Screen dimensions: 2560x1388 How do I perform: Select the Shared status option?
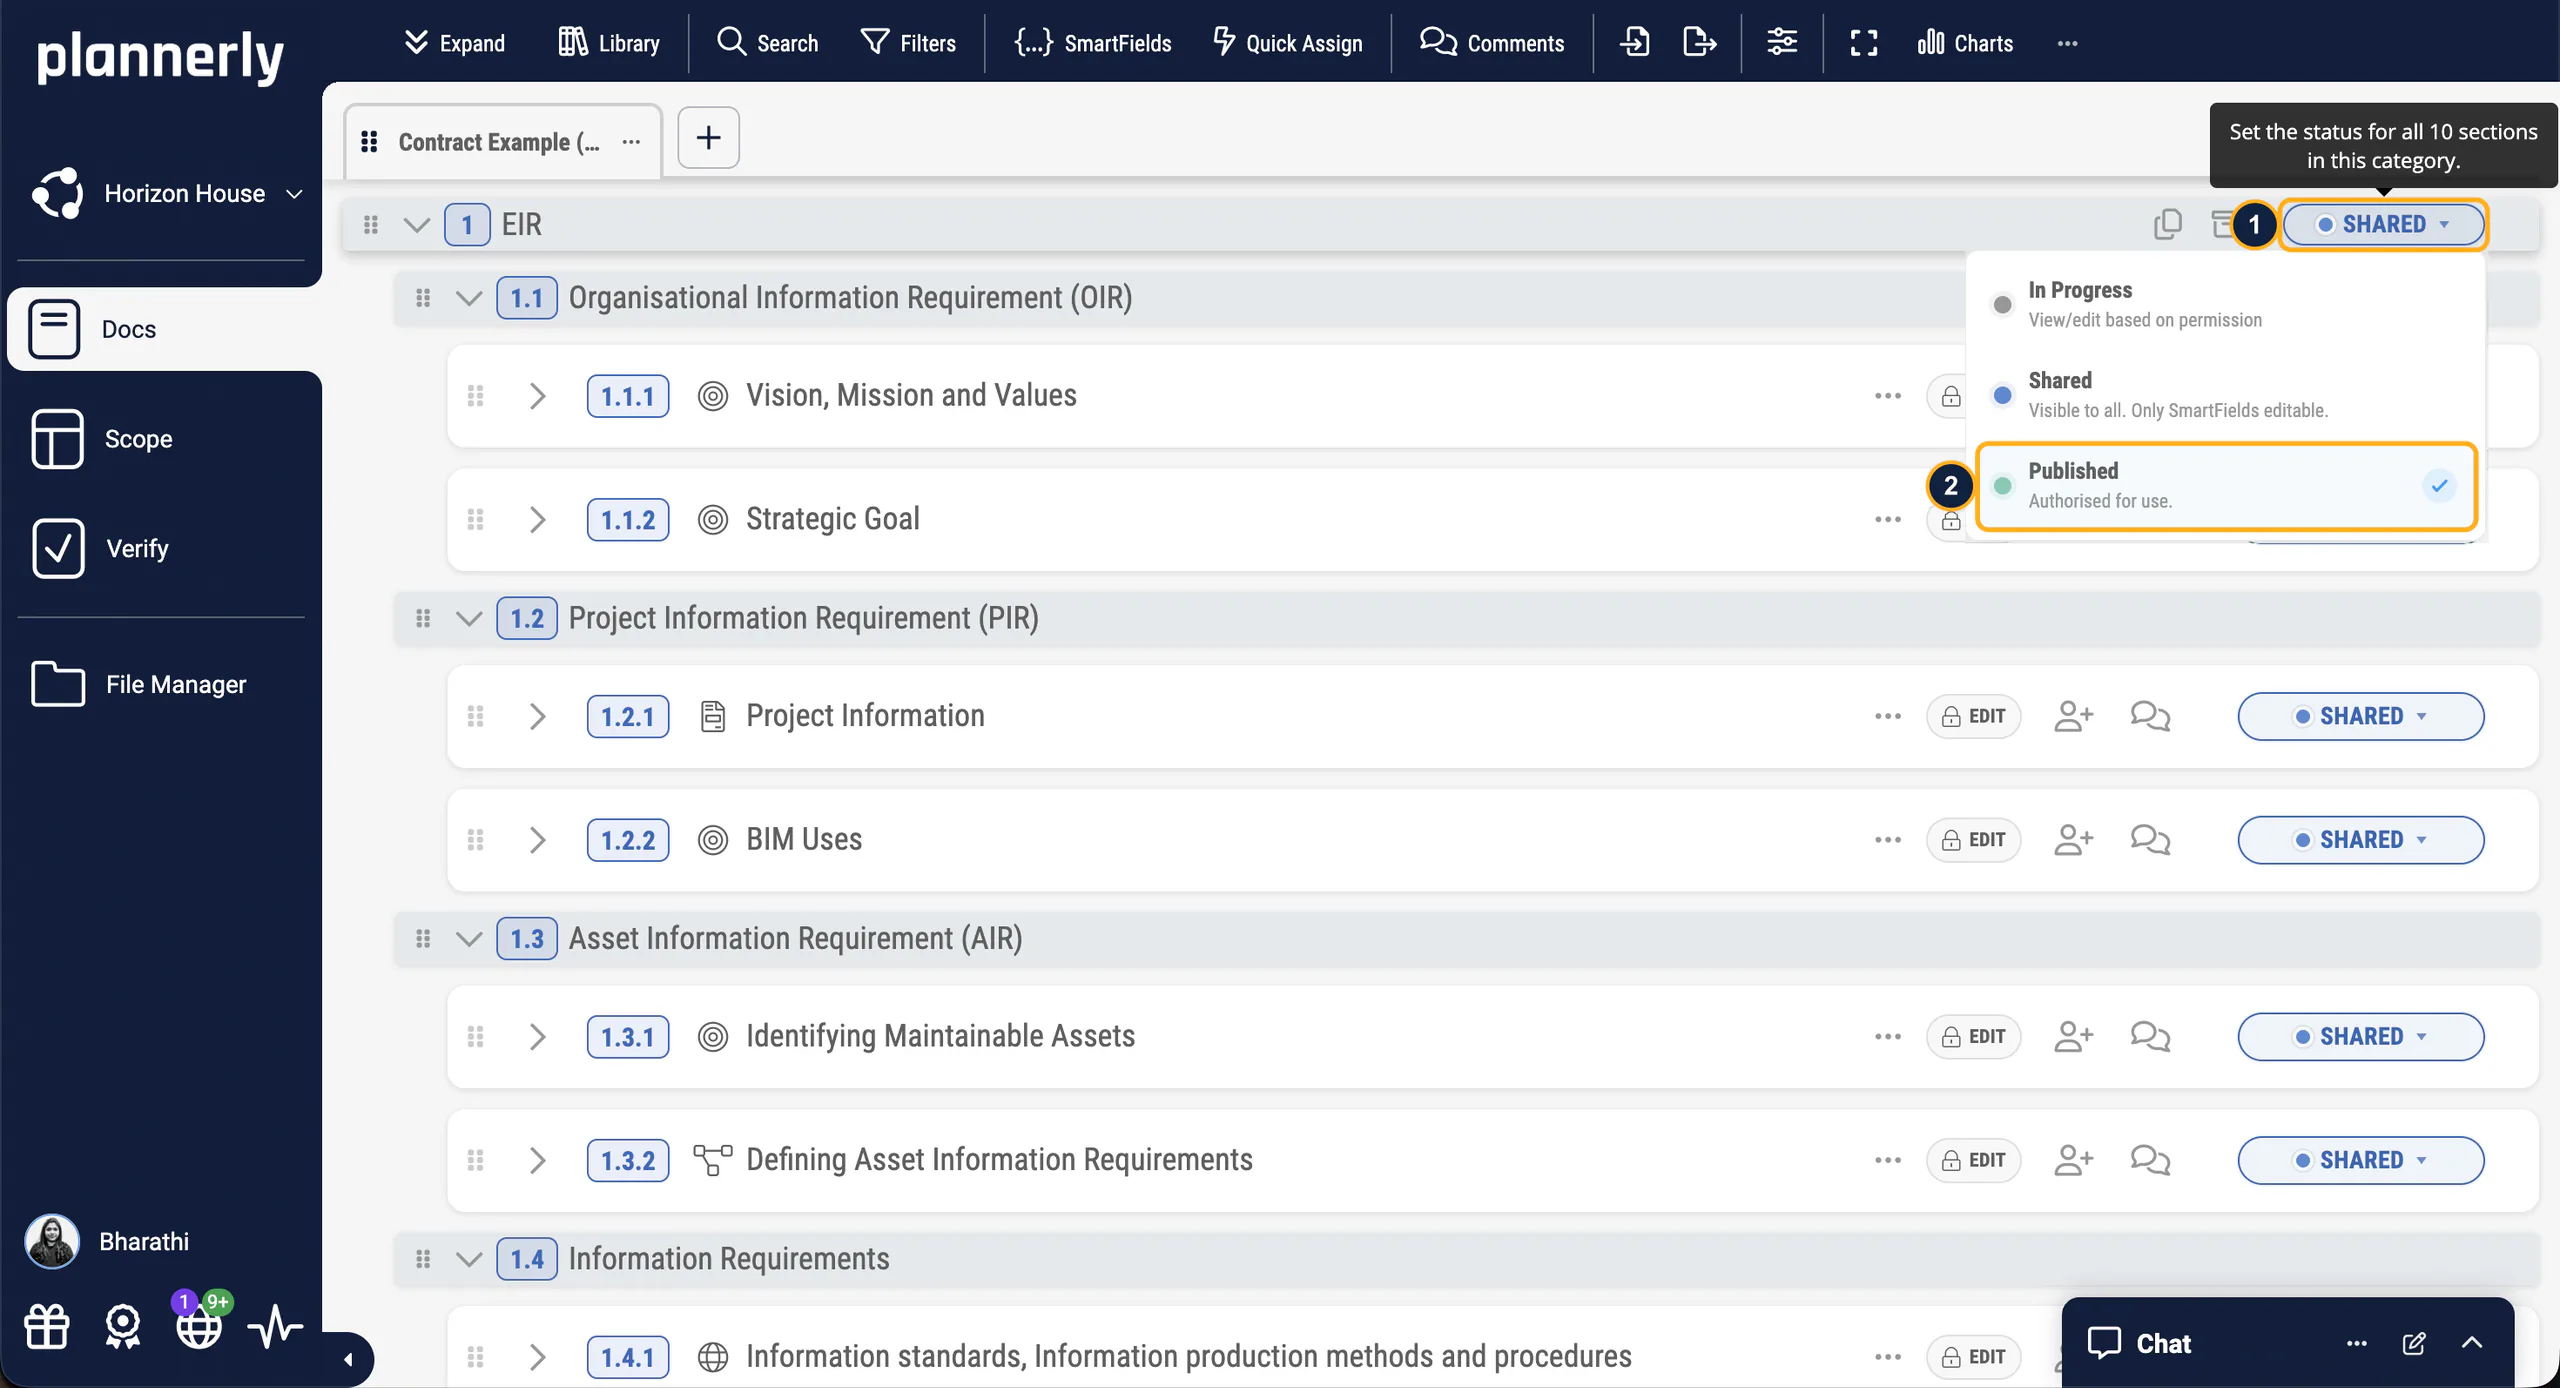2225,395
